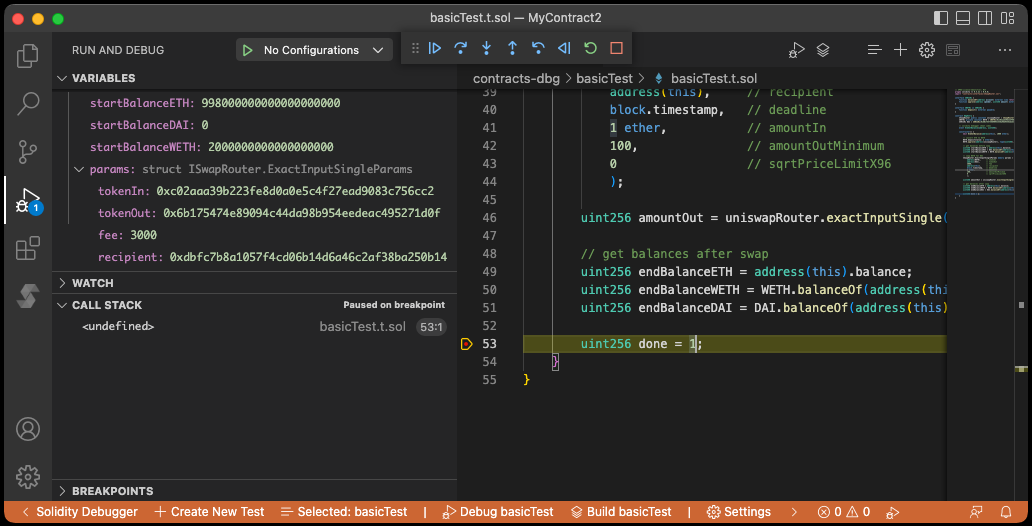The width and height of the screenshot is (1032, 526).
Task: Step into the function call
Action: click(487, 48)
